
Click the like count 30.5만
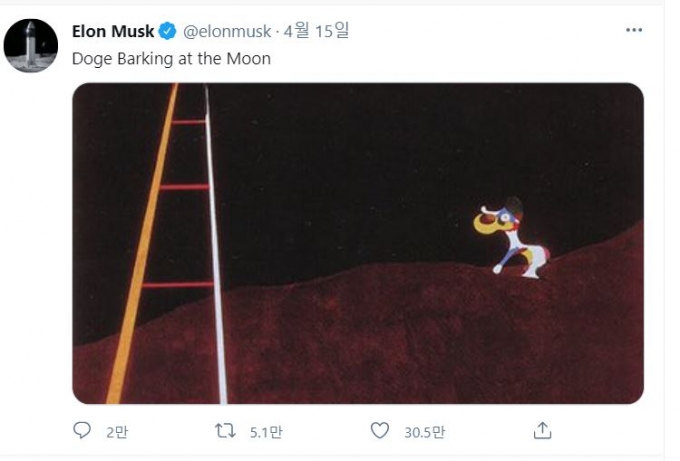(423, 432)
